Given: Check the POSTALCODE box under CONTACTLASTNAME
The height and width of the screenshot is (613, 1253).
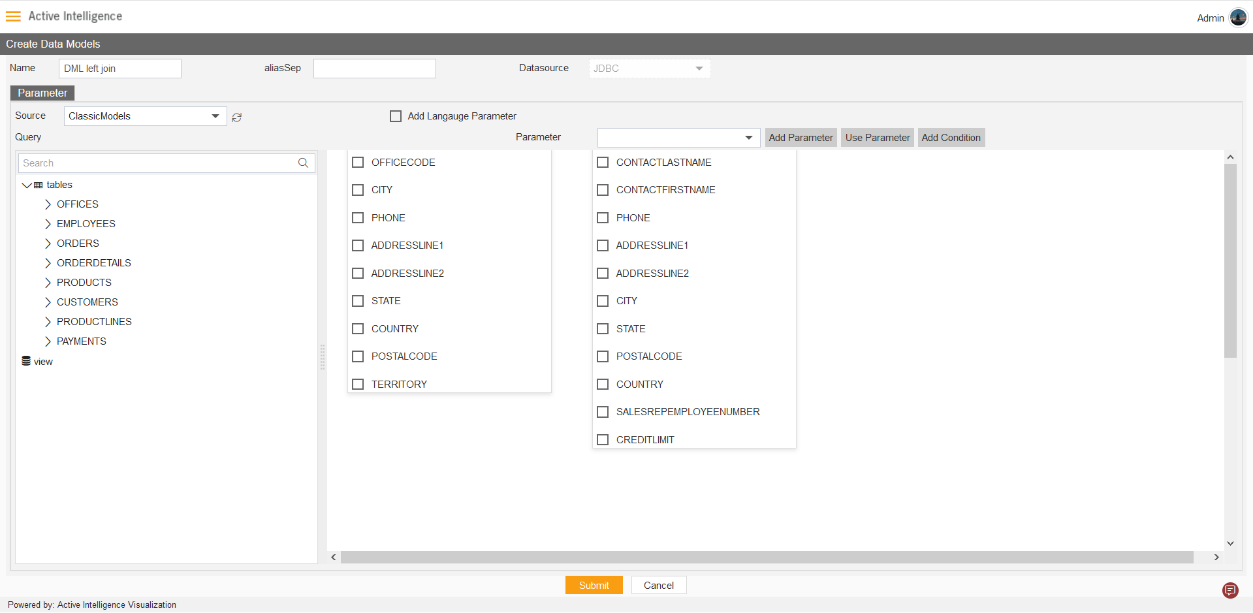Looking at the screenshot, I should (603, 356).
